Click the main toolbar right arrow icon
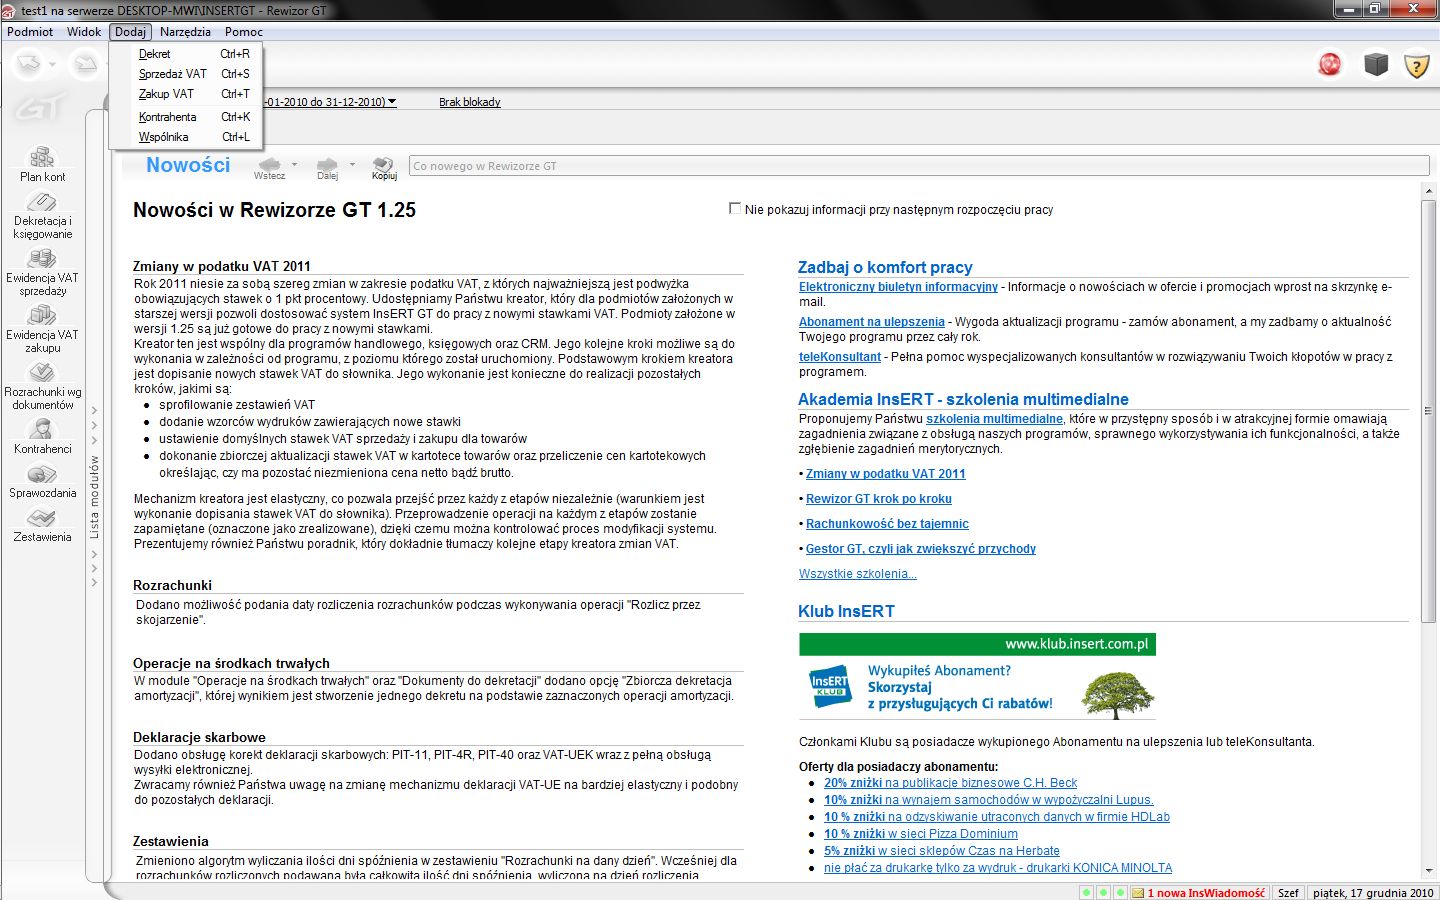1440x900 pixels. point(85,65)
